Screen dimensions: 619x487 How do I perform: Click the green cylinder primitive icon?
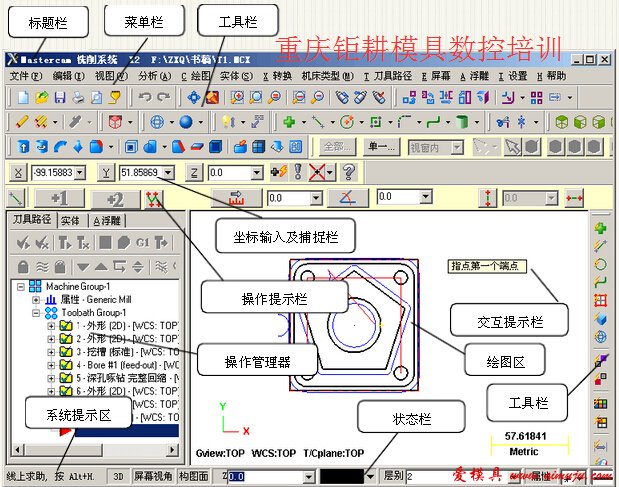point(462,122)
